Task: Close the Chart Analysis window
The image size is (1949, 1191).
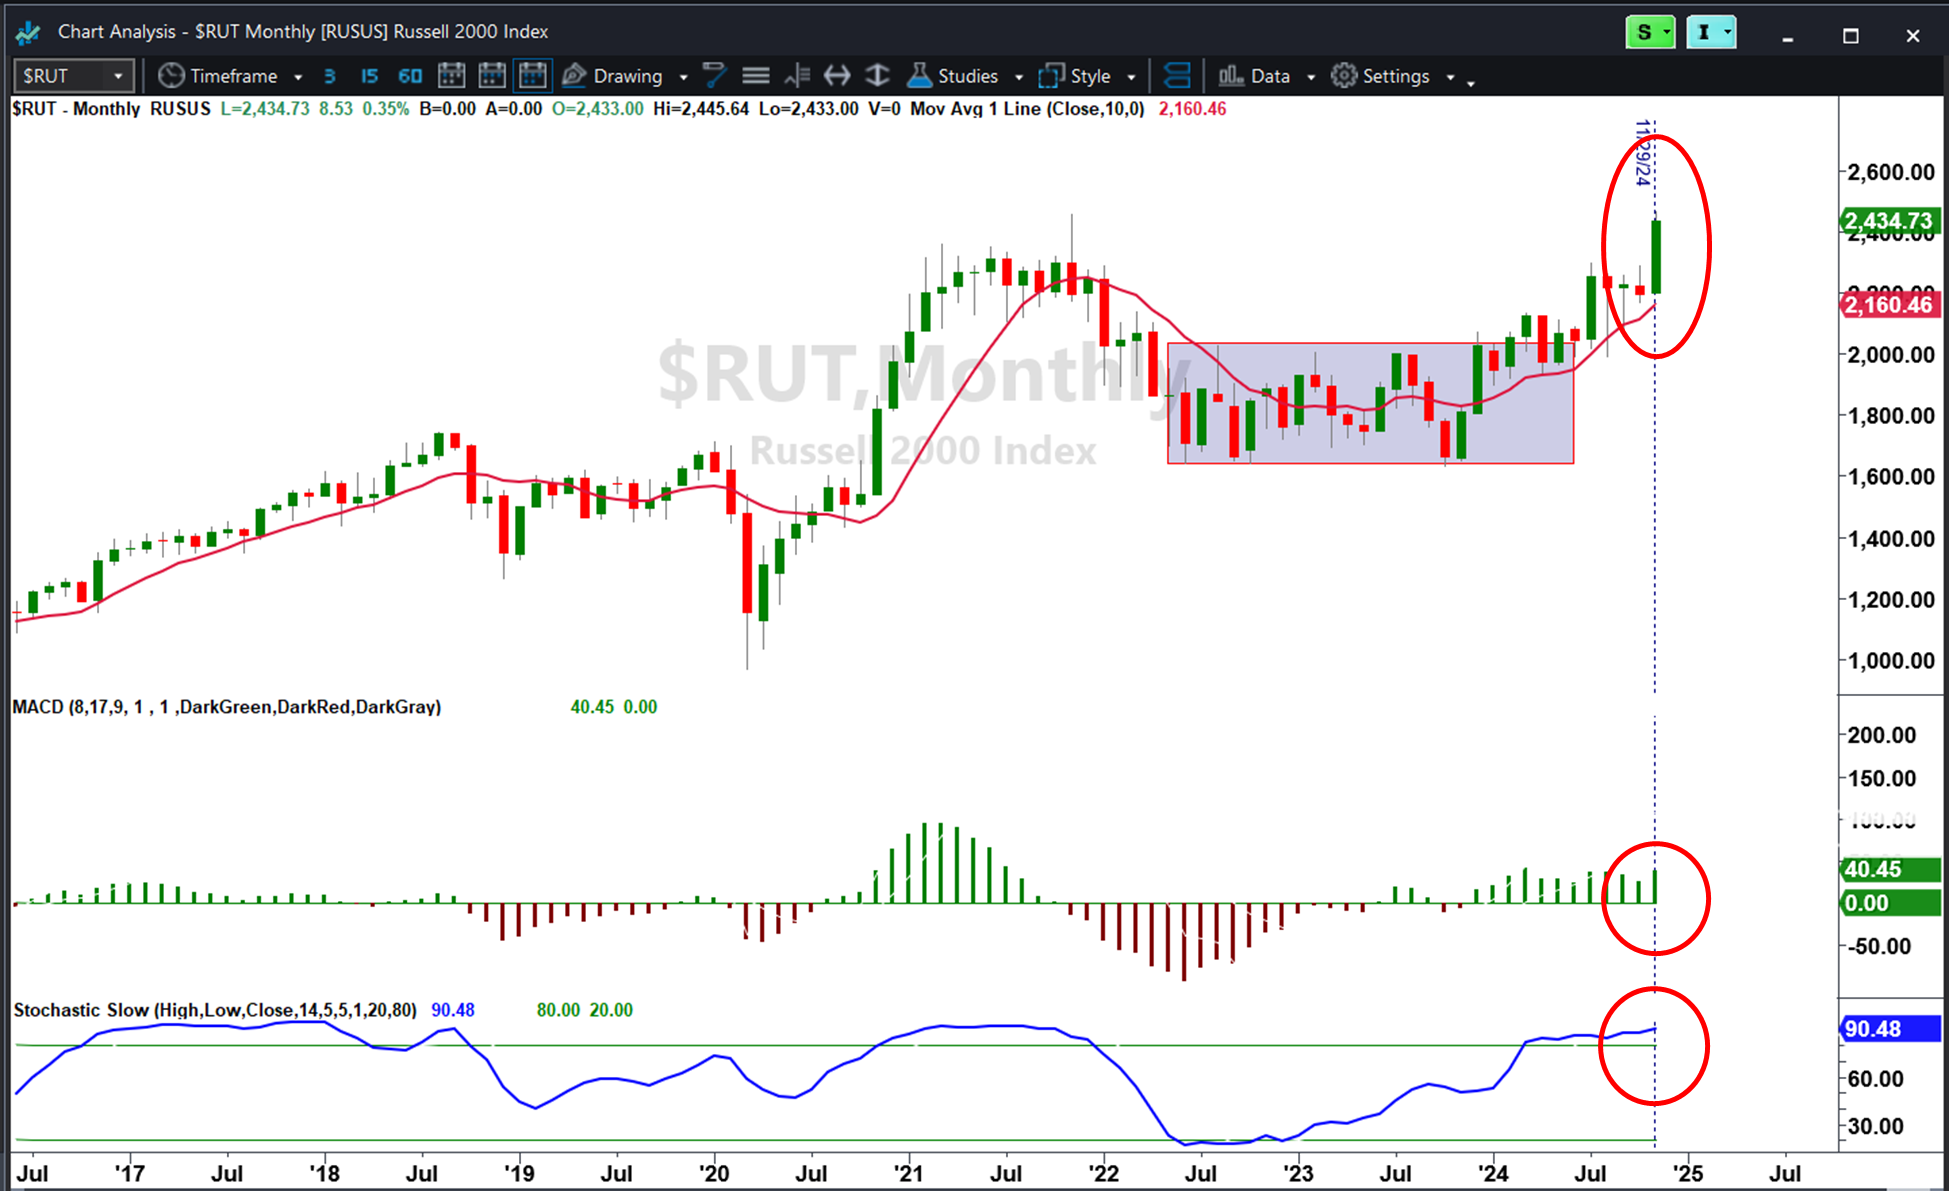Action: point(1913,36)
